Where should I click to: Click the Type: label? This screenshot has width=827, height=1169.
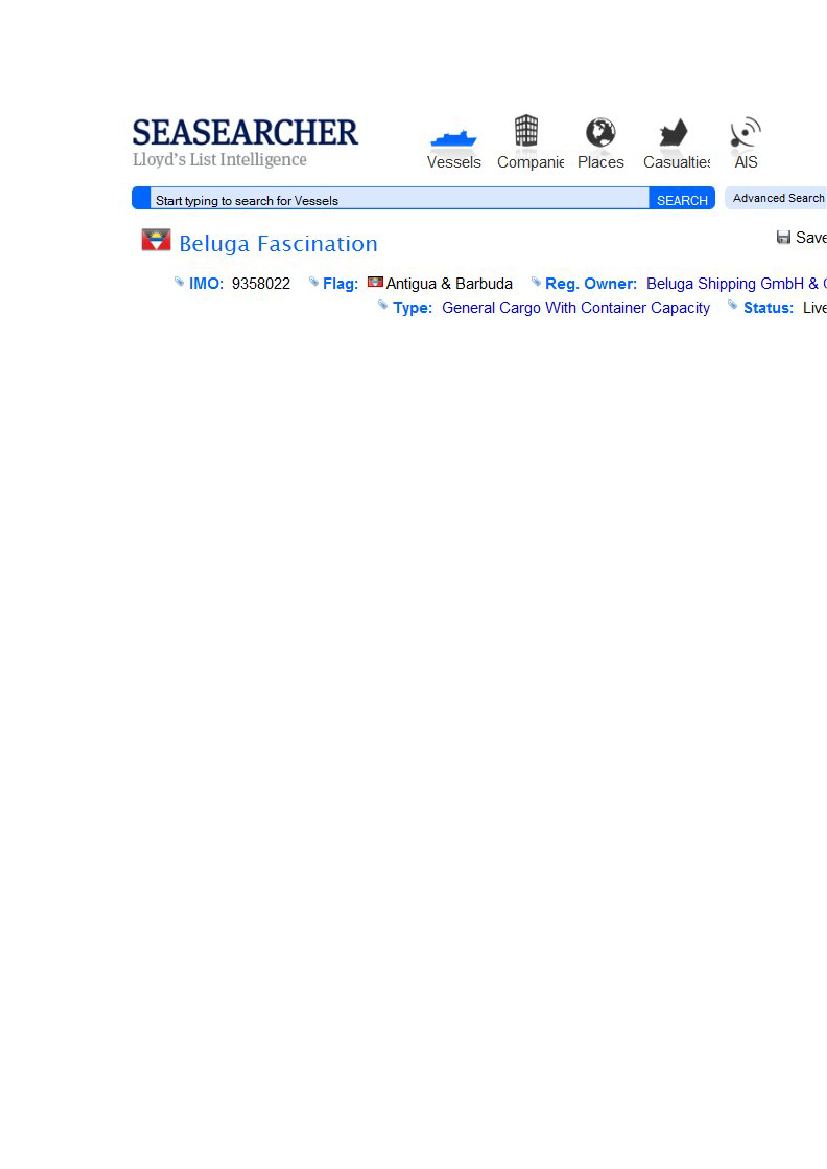click(412, 308)
